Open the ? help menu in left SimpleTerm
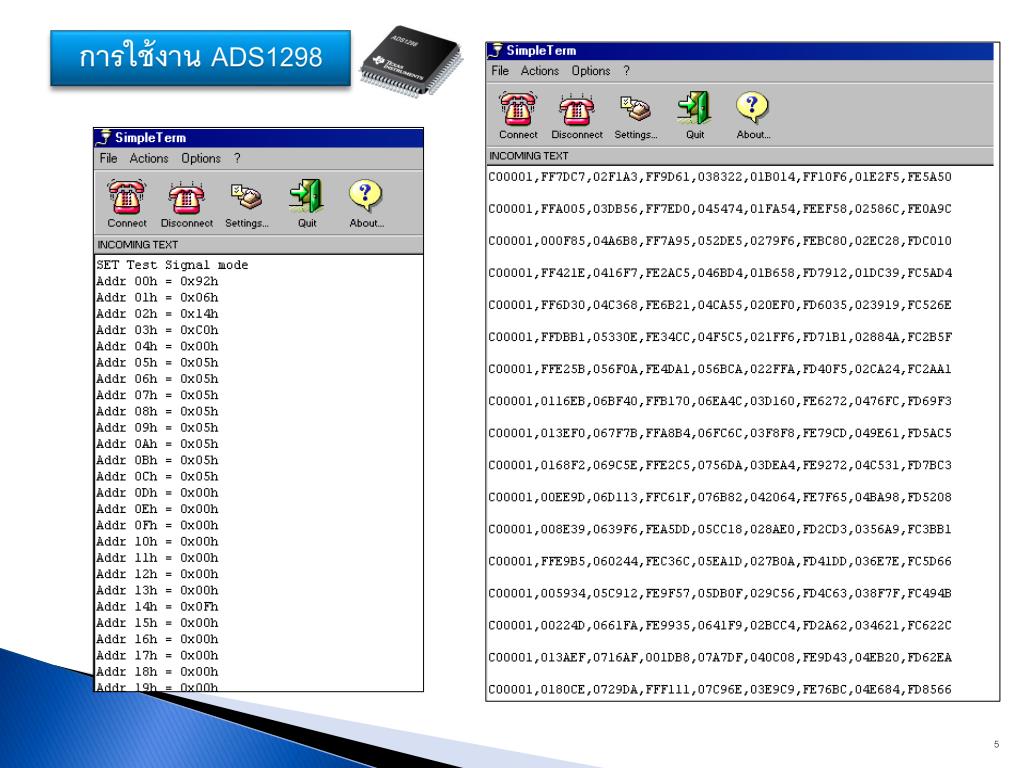 tap(237, 158)
